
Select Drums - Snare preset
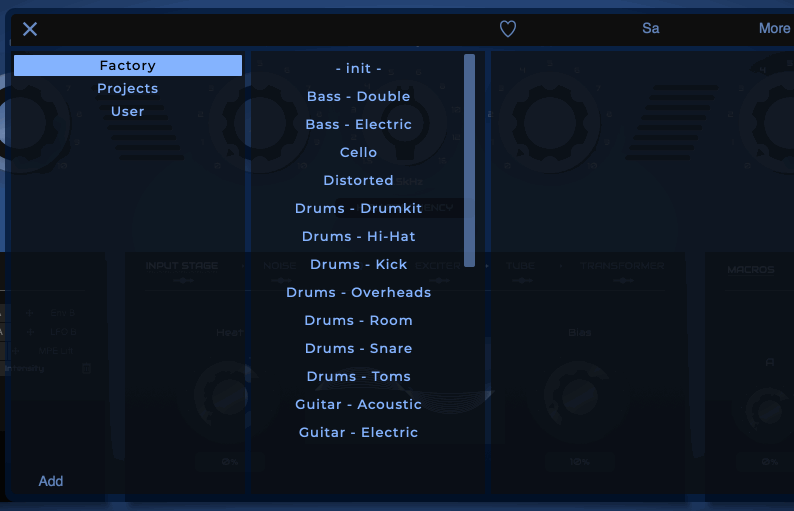tap(358, 349)
